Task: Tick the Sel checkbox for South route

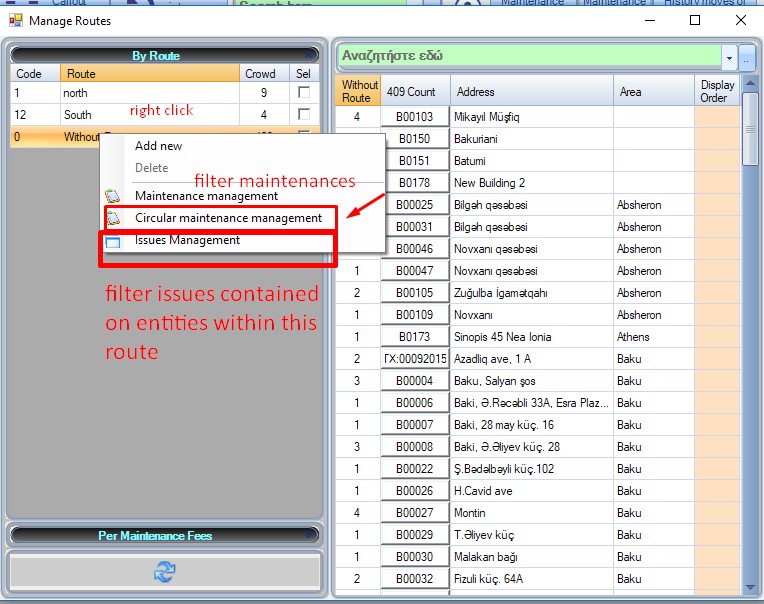Action: pos(303,115)
